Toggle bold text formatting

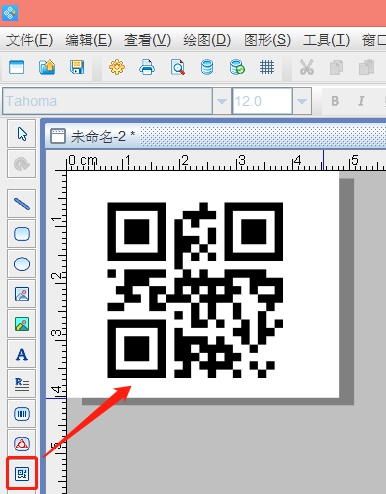coord(335,101)
